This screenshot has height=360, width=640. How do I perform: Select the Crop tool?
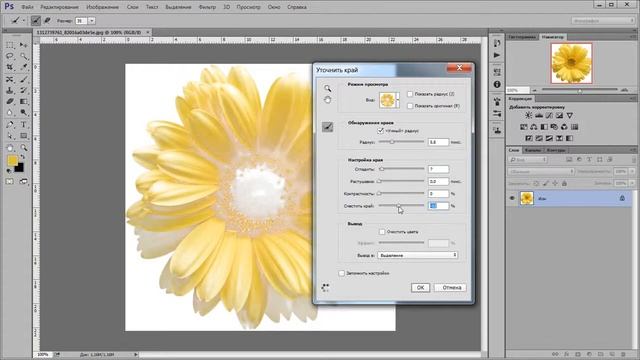[10, 67]
